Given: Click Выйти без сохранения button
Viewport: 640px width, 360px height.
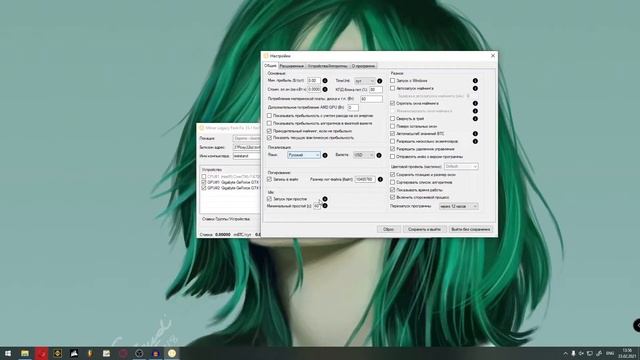Looking at the screenshot, I should [x=471, y=229].
